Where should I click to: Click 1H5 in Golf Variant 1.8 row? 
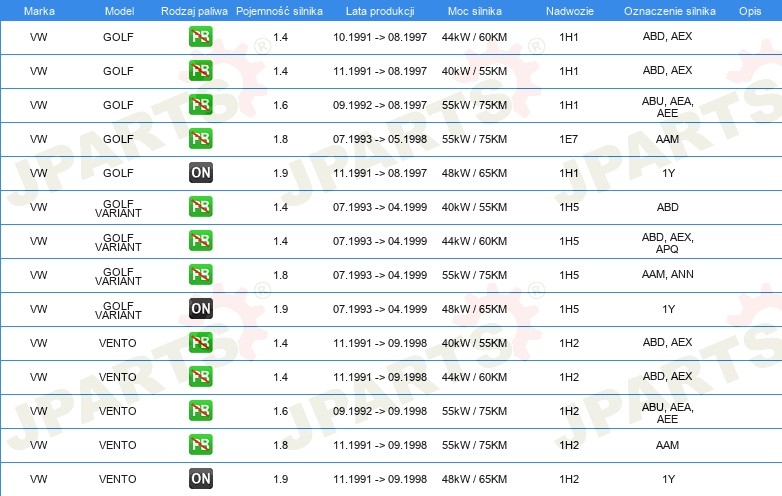(569, 275)
